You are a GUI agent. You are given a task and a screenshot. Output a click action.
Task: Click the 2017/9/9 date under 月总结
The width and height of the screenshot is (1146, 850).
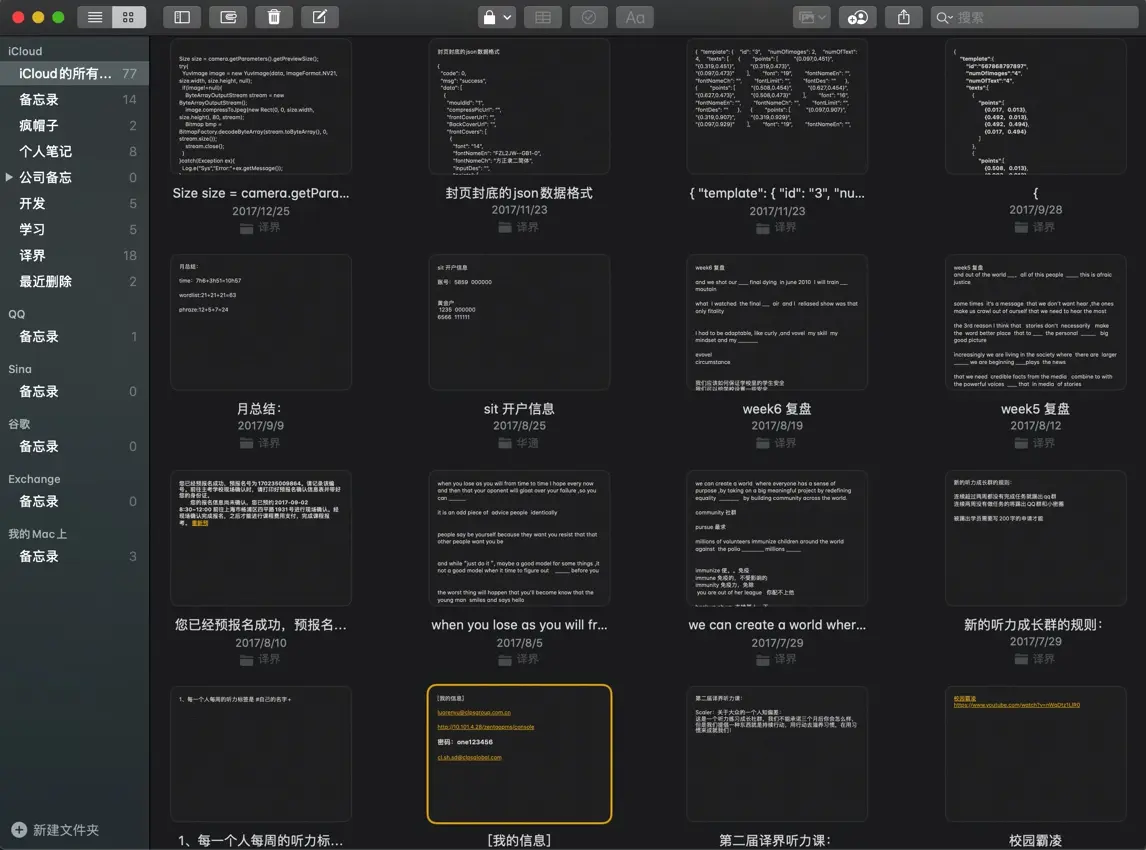(261, 425)
